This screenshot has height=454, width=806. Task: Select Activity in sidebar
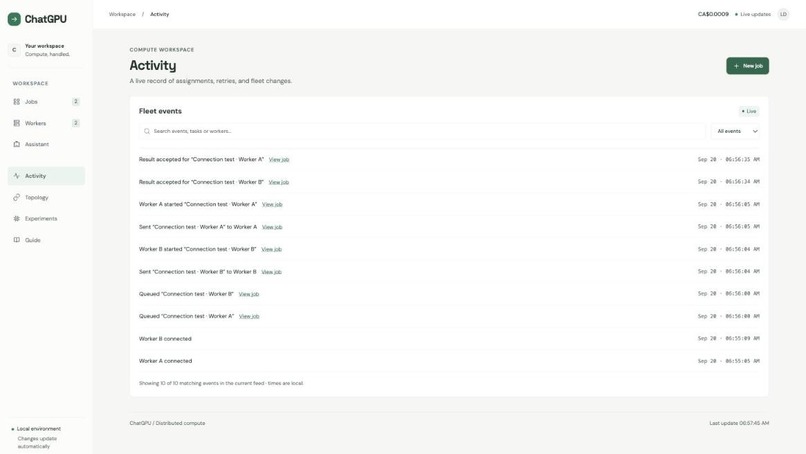pos(46,176)
